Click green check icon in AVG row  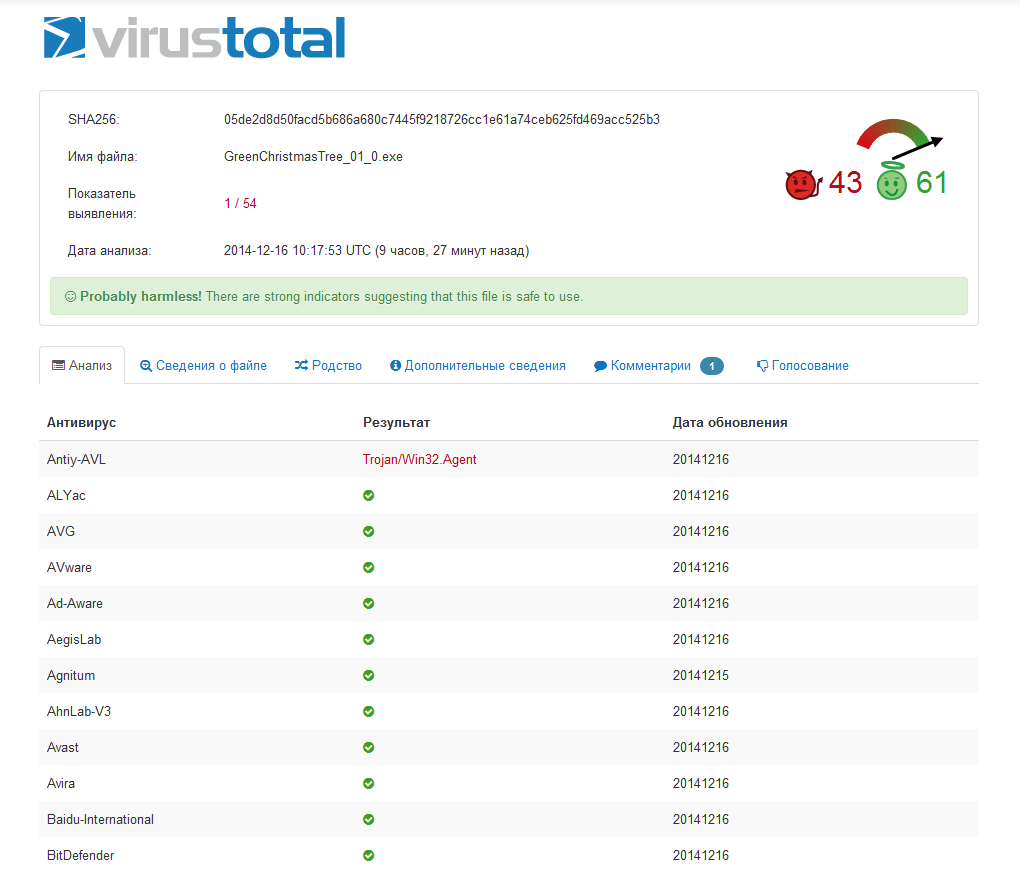point(369,532)
